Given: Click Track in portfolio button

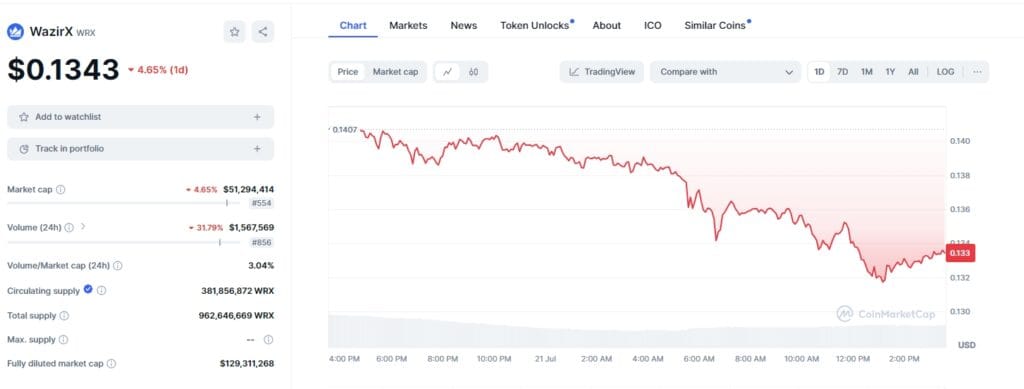Looking at the screenshot, I should (x=140, y=149).
